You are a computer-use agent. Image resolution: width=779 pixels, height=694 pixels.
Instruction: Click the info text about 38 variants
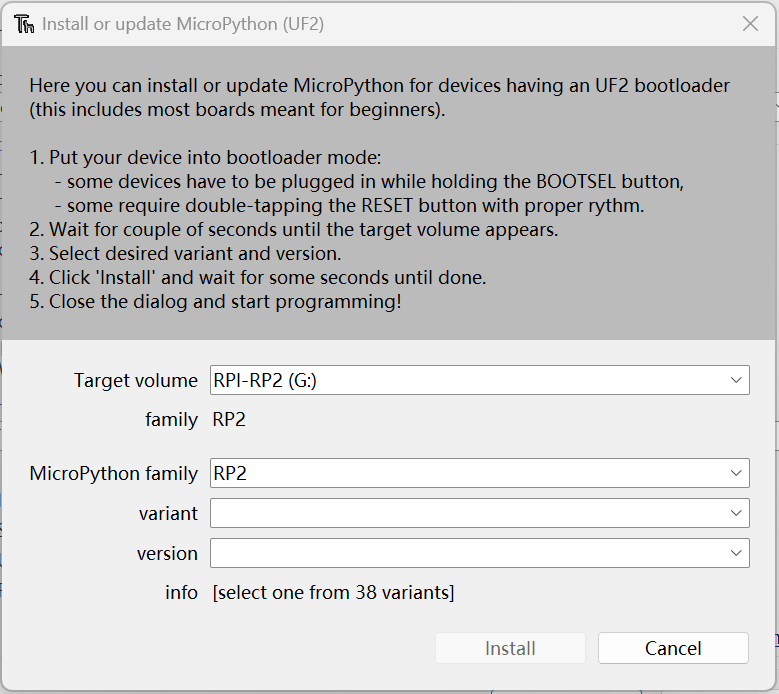tap(333, 592)
